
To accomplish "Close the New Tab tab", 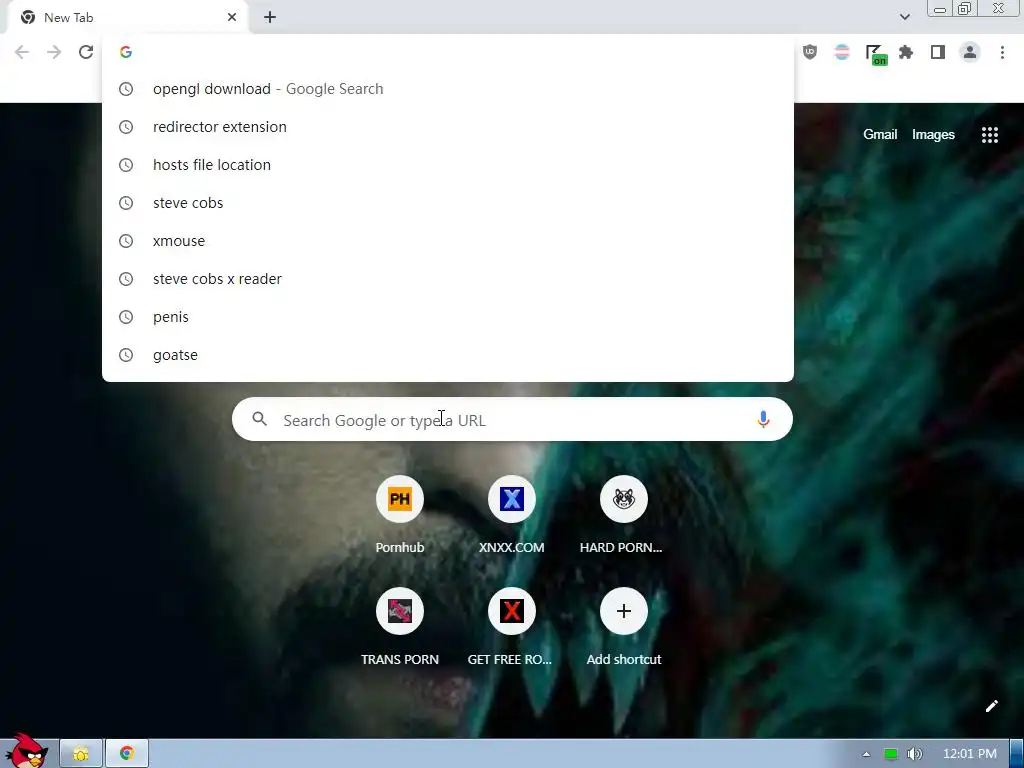I will coord(232,17).
